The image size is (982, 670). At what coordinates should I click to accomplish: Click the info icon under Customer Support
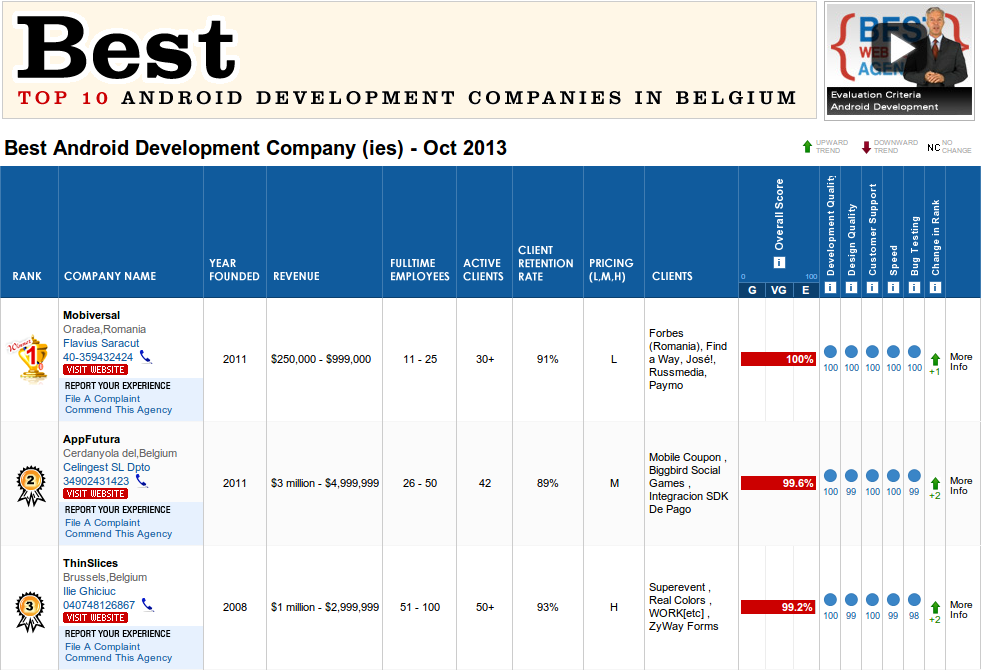(872, 288)
